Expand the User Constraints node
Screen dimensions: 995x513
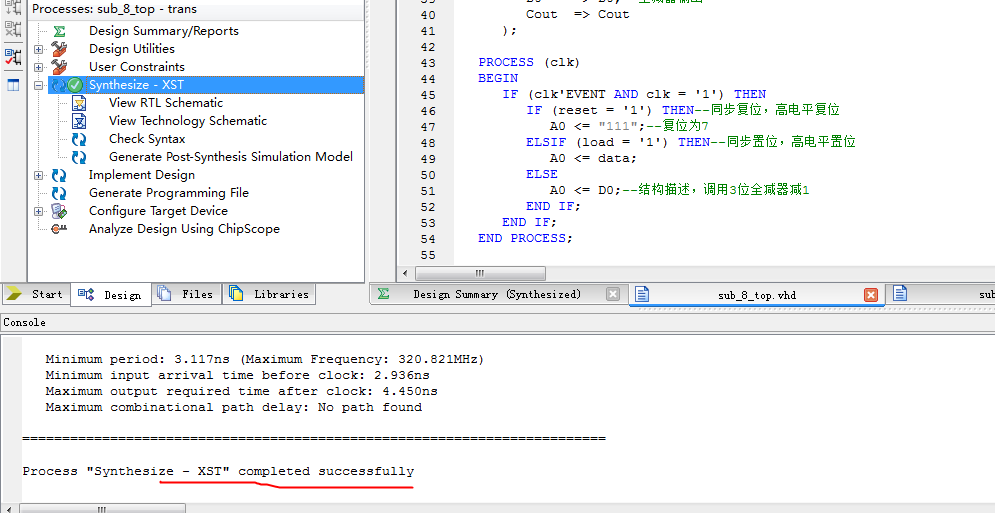coord(39,67)
